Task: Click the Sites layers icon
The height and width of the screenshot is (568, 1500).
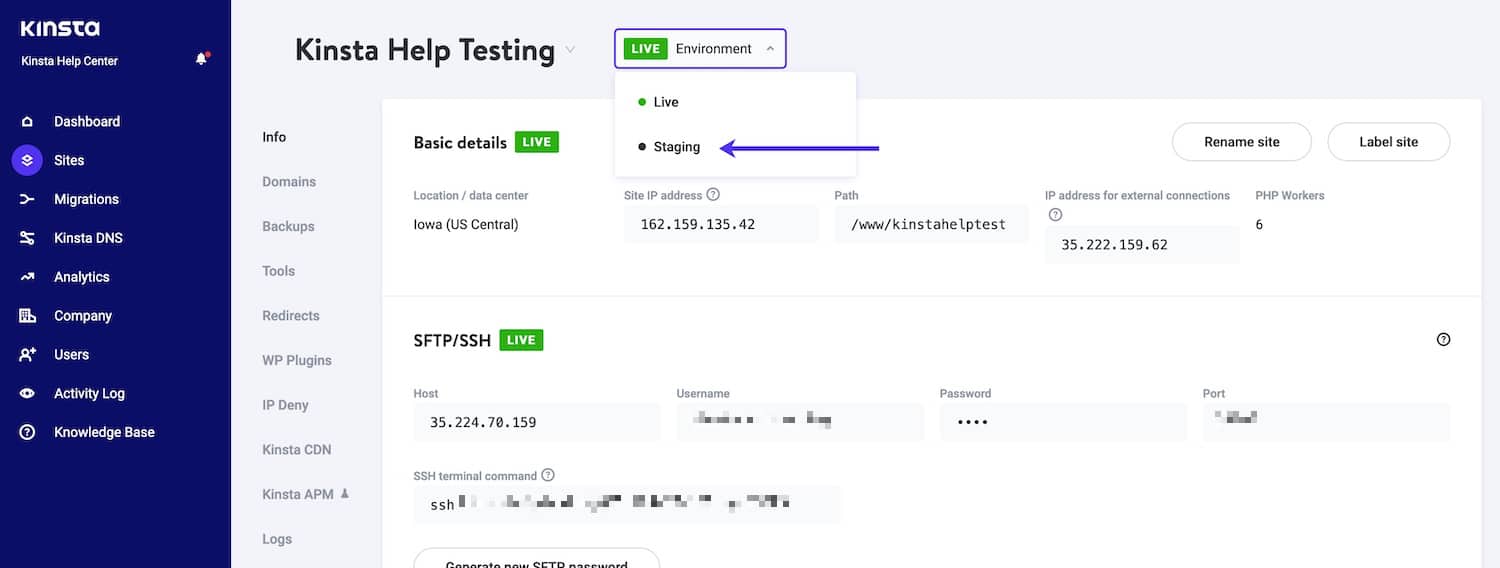Action: coord(27,160)
